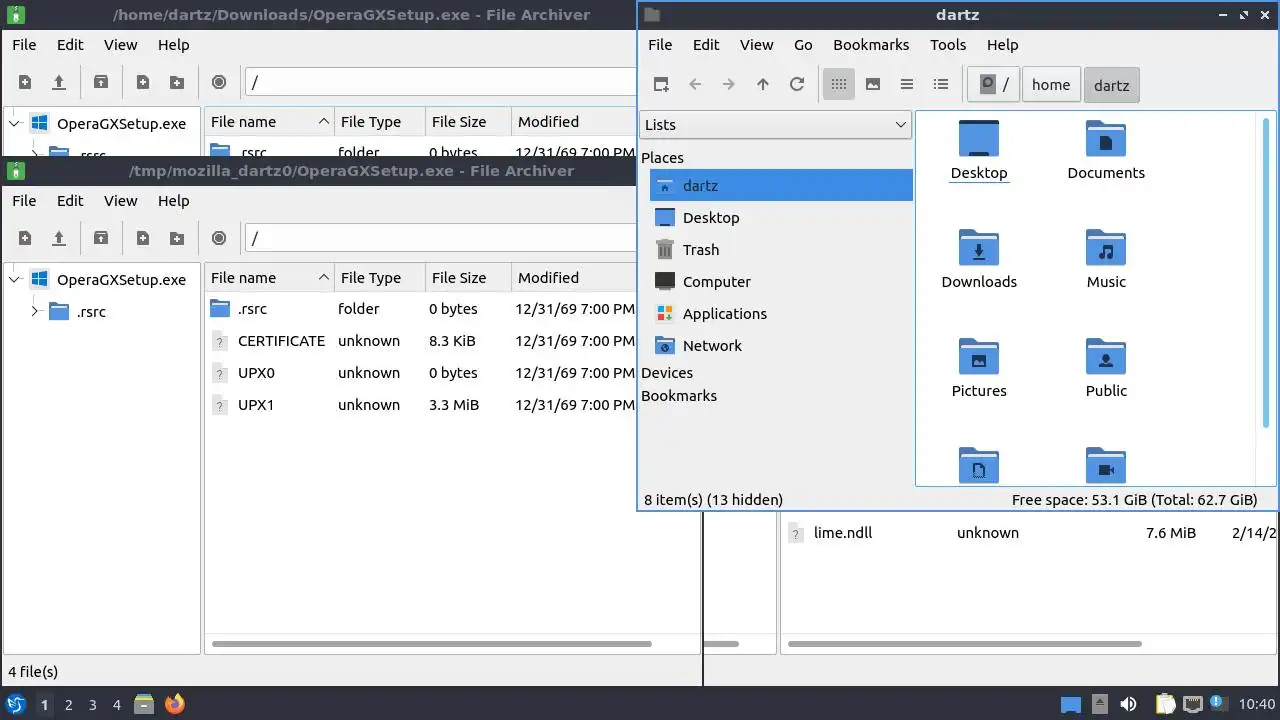
Task: Open Help menu in Downloads archiver window
Action: tap(173, 44)
